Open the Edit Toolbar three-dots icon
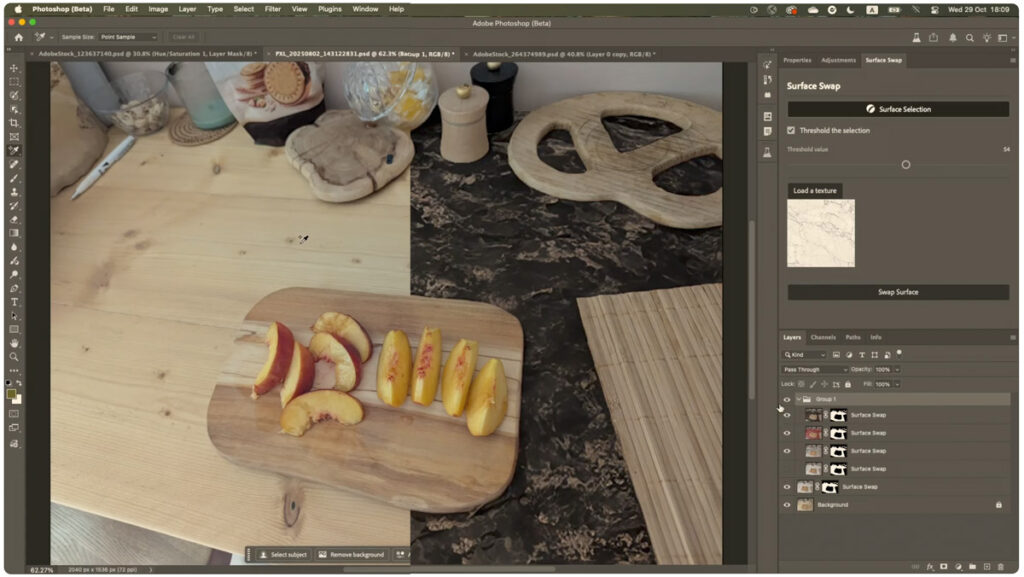Image resolution: width=1024 pixels, height=577 pixels. click(14, 370)
